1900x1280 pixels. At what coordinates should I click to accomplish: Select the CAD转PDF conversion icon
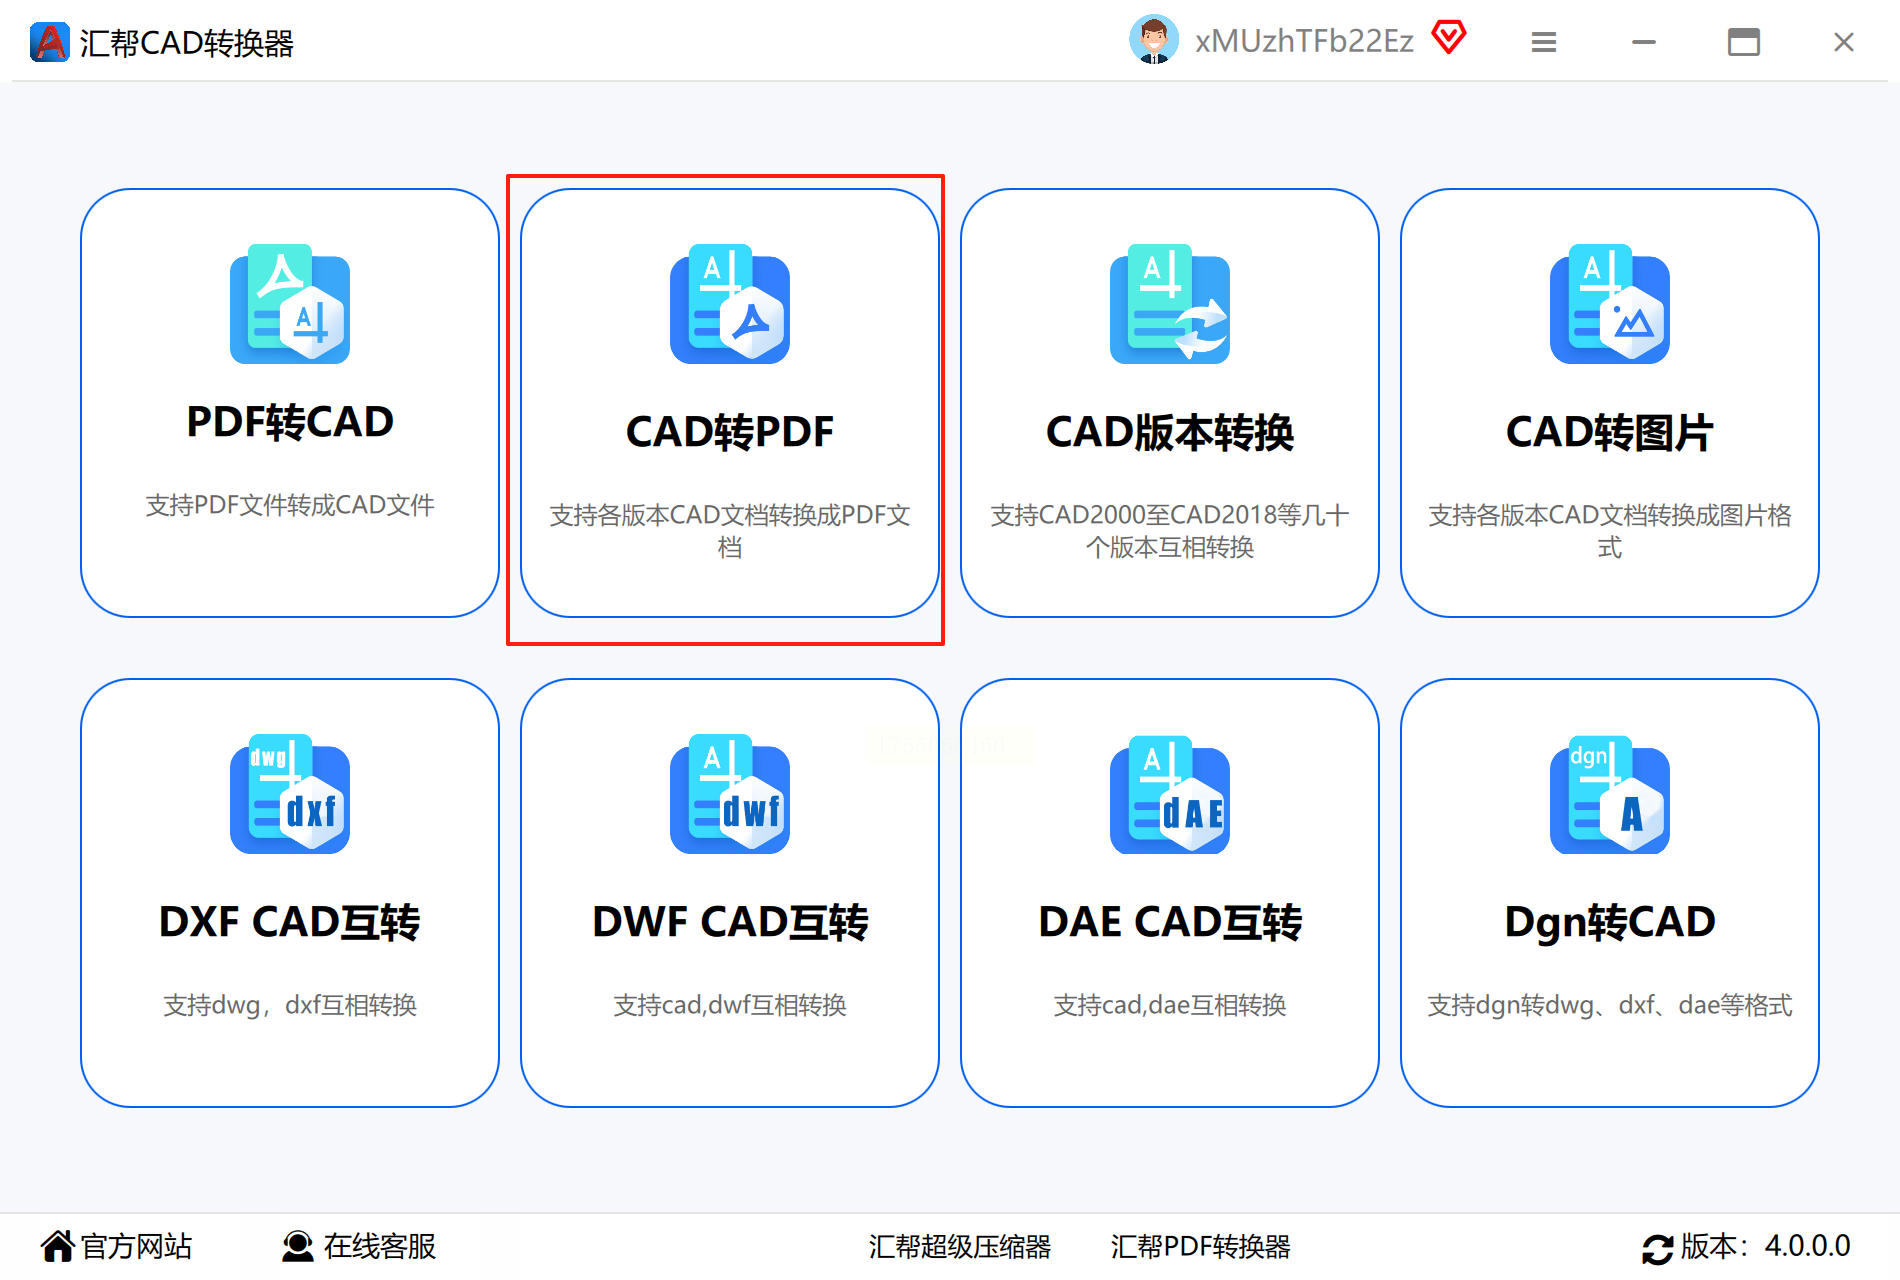pyautogui.click(x=730, y=304)
